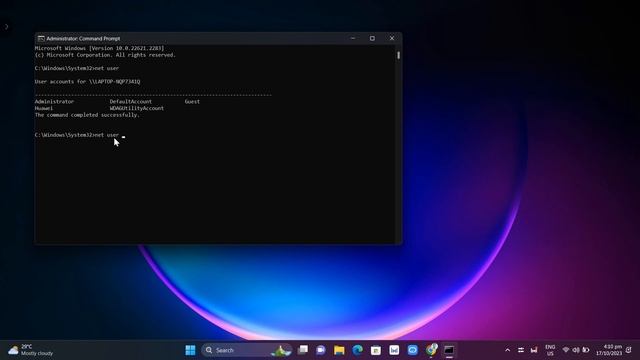This screenshot has width=640, height=360.
Task: Click the Command Prompt vertical scrollbar thumb
Action: 398,55
